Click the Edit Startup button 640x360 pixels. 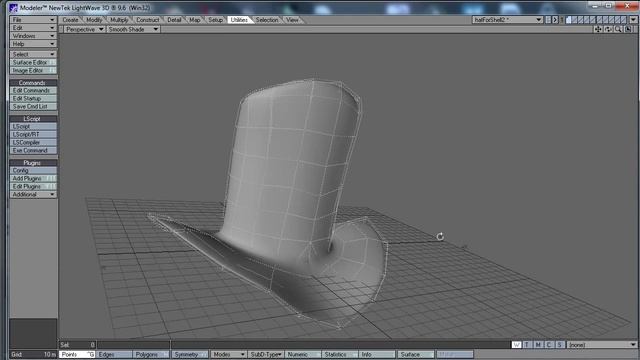pyautogui.click(x=33, y=98)
